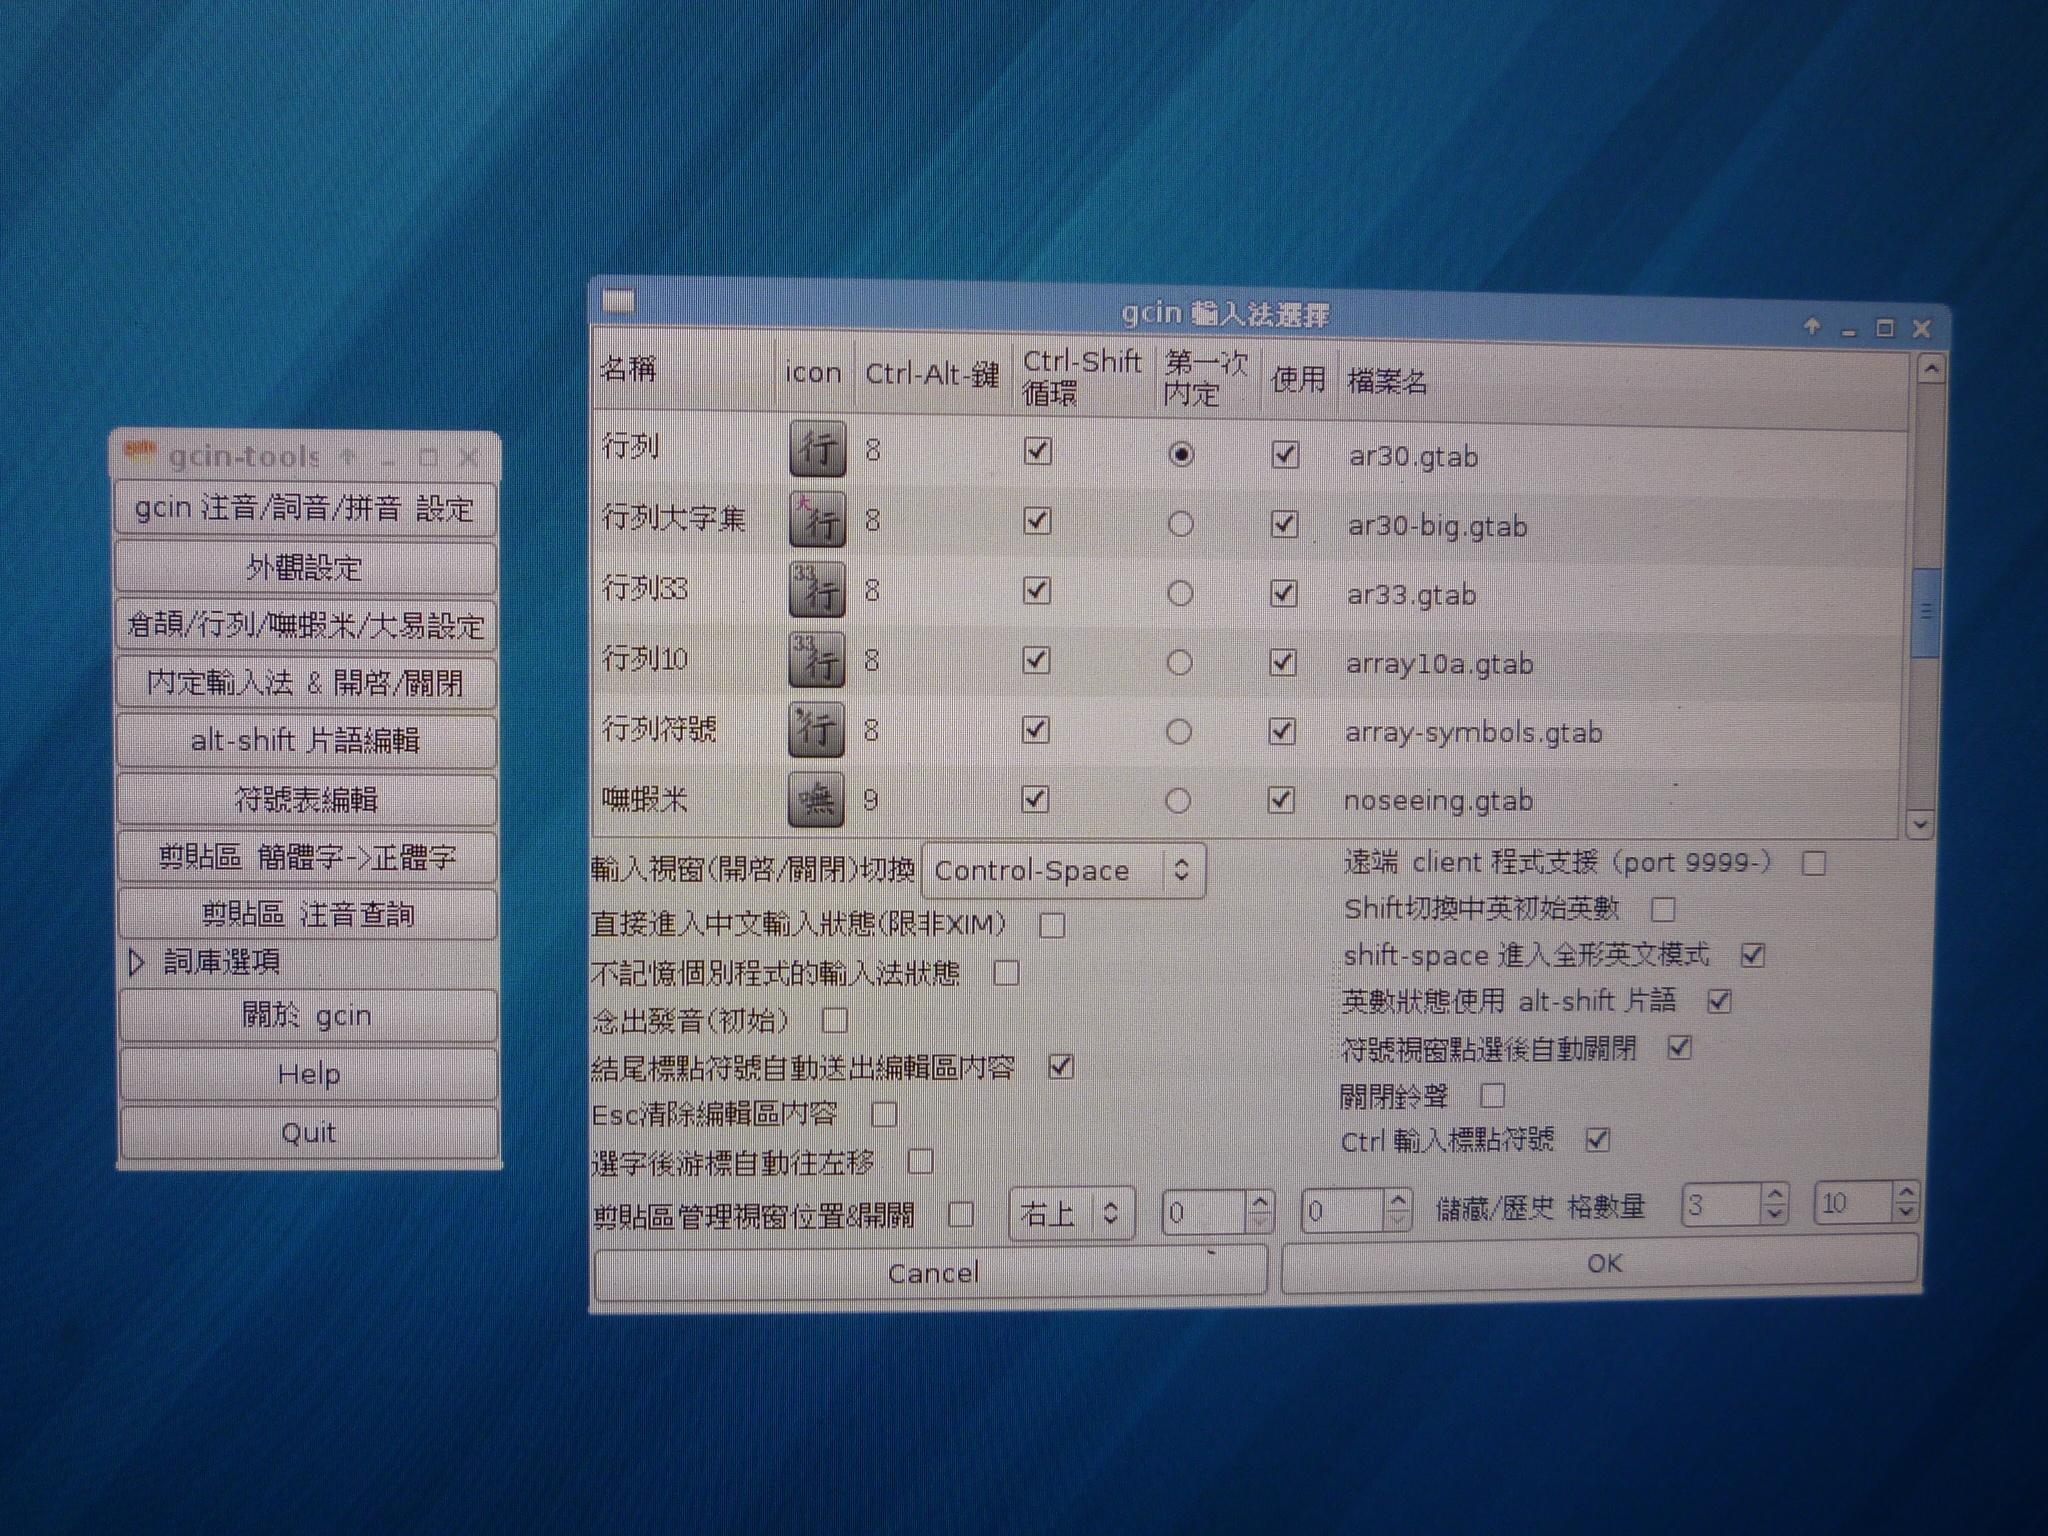Enable Esc清除編輯區內容 checkbox
Viewport: 2048px width, 1536px height.
pyautogui.click(x=884, y=1114)
